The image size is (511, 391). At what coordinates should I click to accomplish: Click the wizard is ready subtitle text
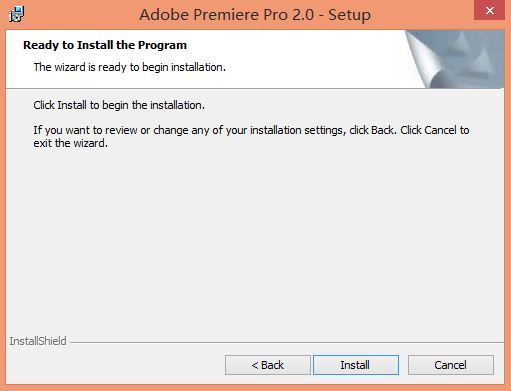click(129, 67)
